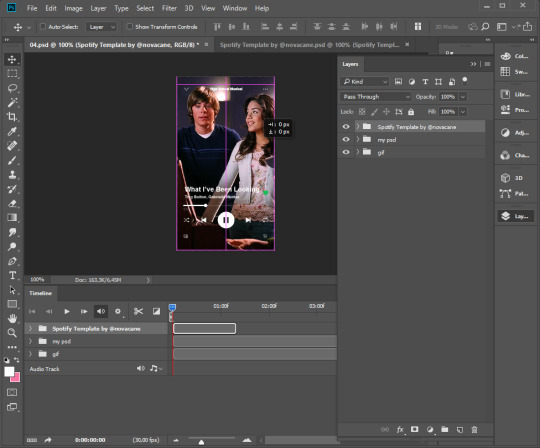Open the Pass Through blend mode dropdown
Image resolution: width=540 pixels, height=448 pixels.
tap(375, 97)
